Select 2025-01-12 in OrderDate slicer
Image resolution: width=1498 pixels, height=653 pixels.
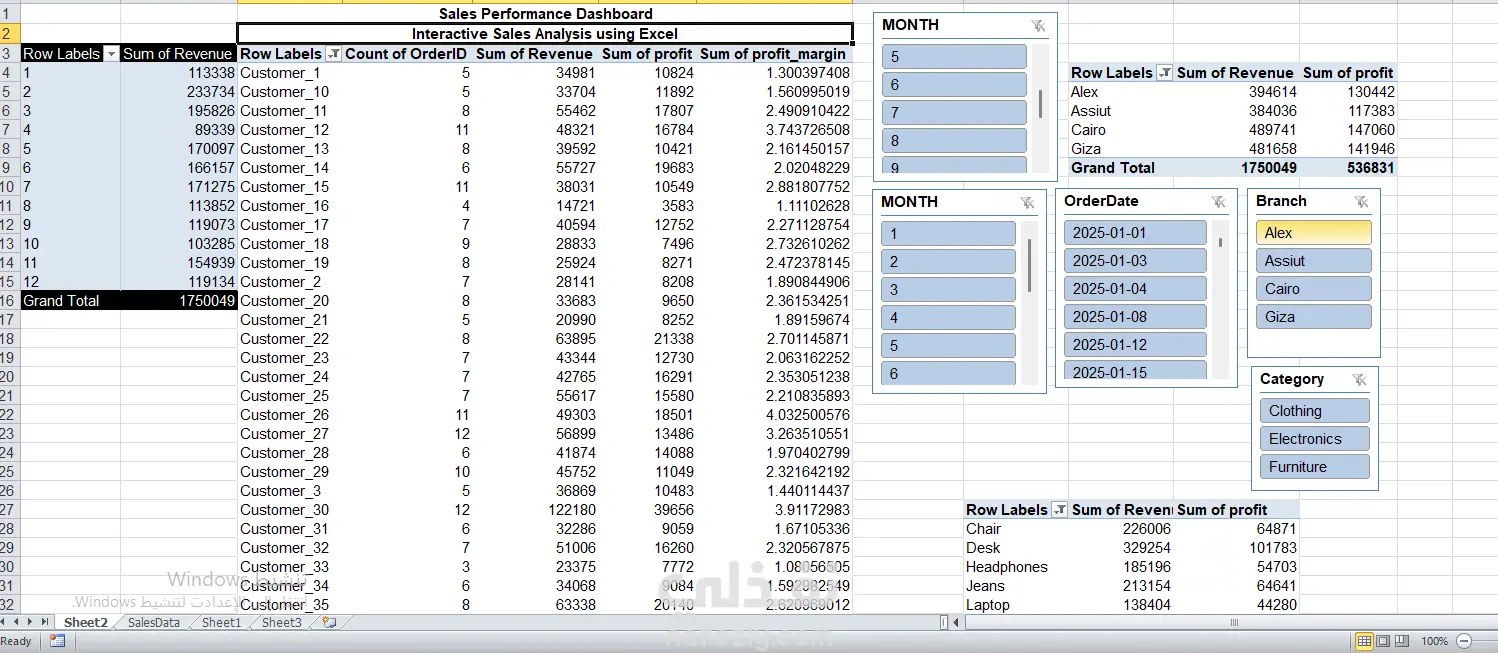[x=1136, y=344]
